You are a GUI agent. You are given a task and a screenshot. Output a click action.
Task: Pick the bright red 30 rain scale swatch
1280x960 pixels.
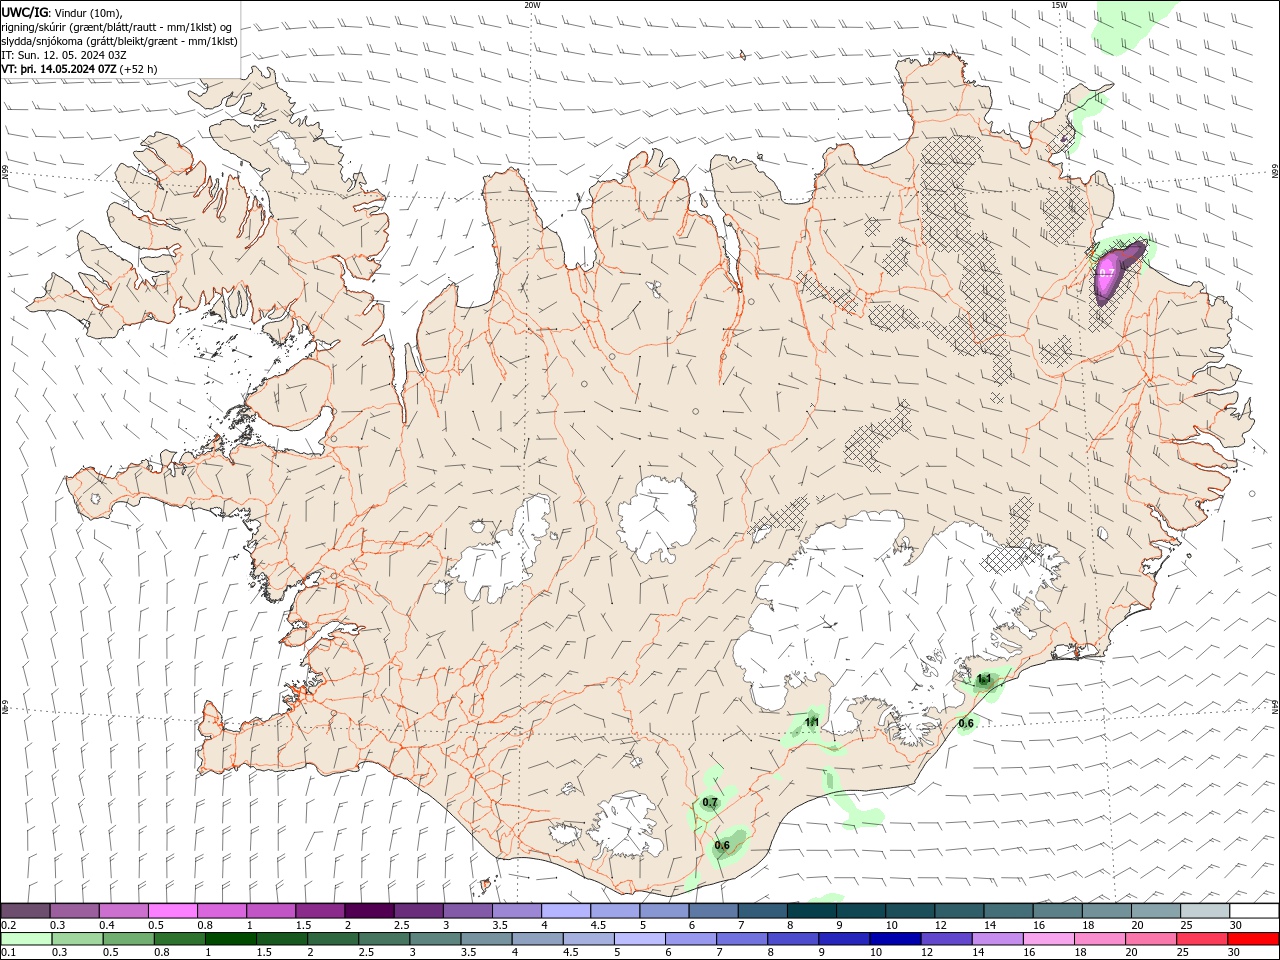(1253, 939)
